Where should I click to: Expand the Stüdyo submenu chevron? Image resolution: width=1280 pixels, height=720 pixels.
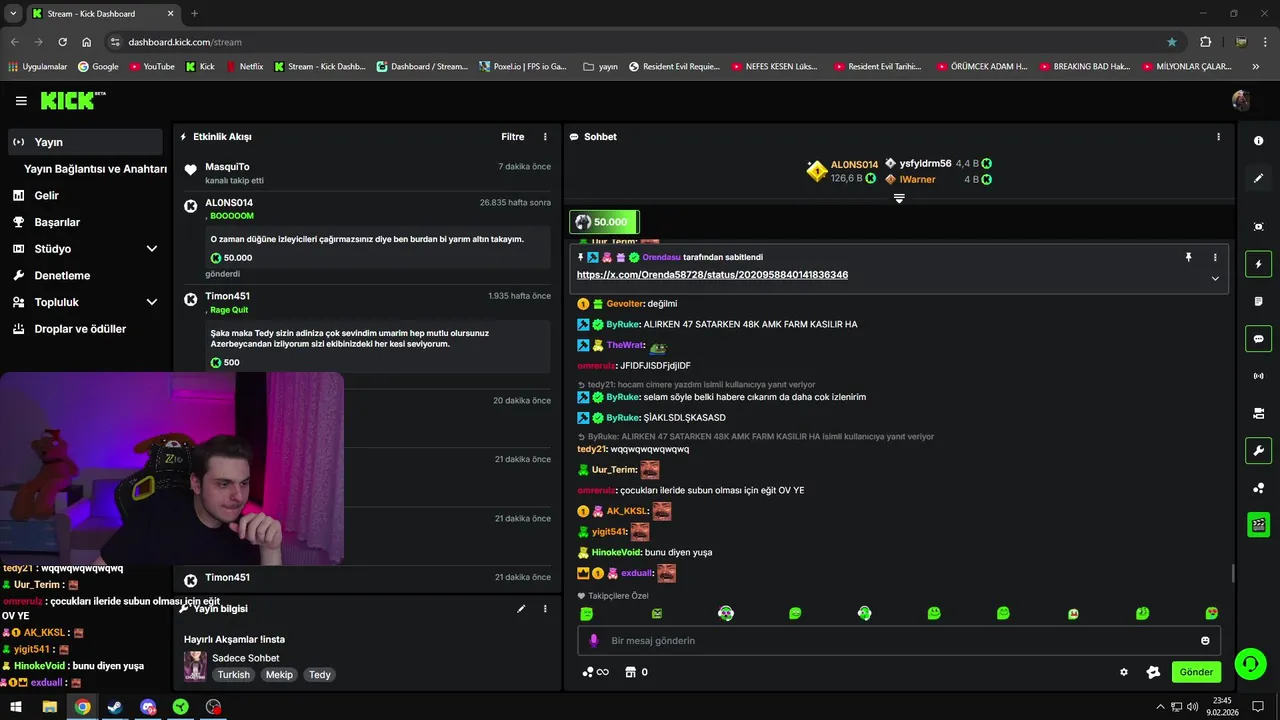152,249
